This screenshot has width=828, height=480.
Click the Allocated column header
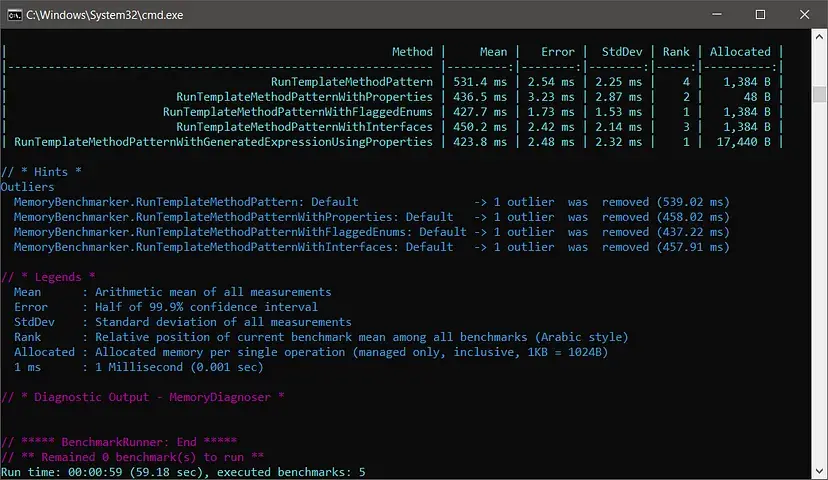[740, 52]
